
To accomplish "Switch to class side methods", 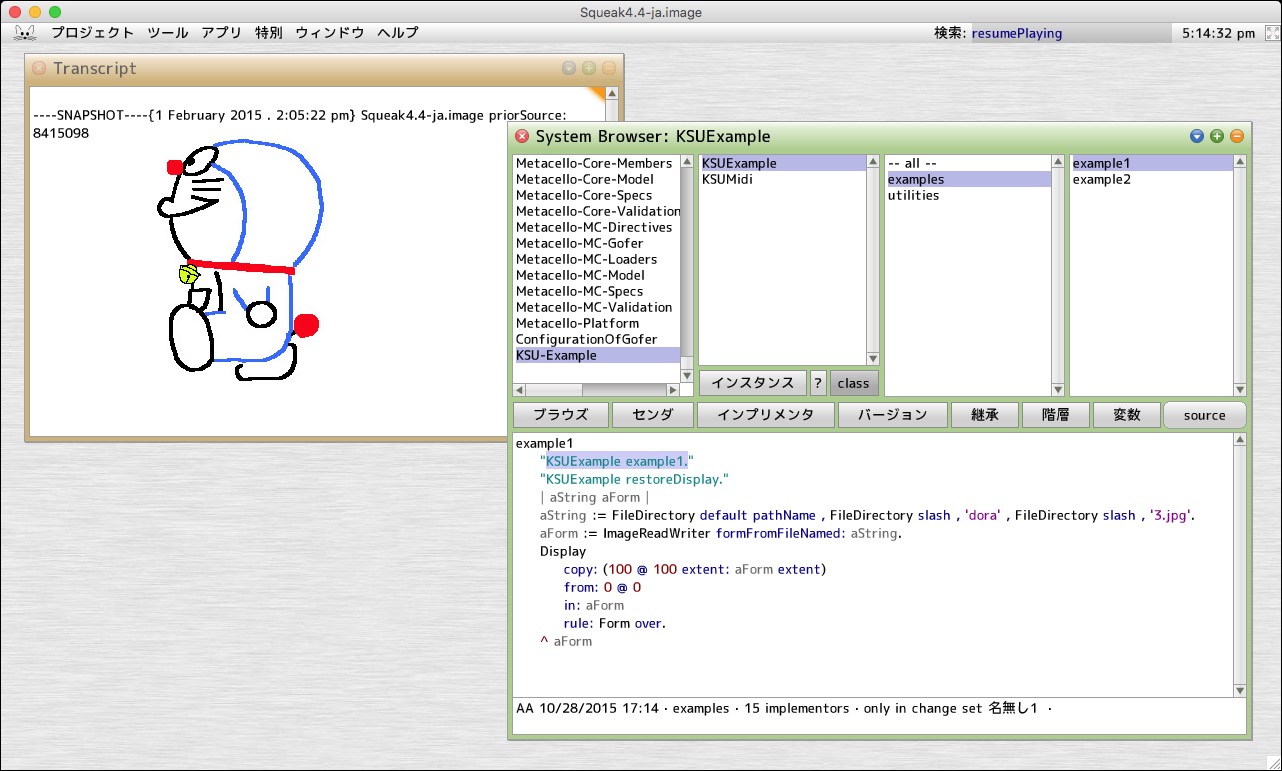I will (x=853, y=383).
